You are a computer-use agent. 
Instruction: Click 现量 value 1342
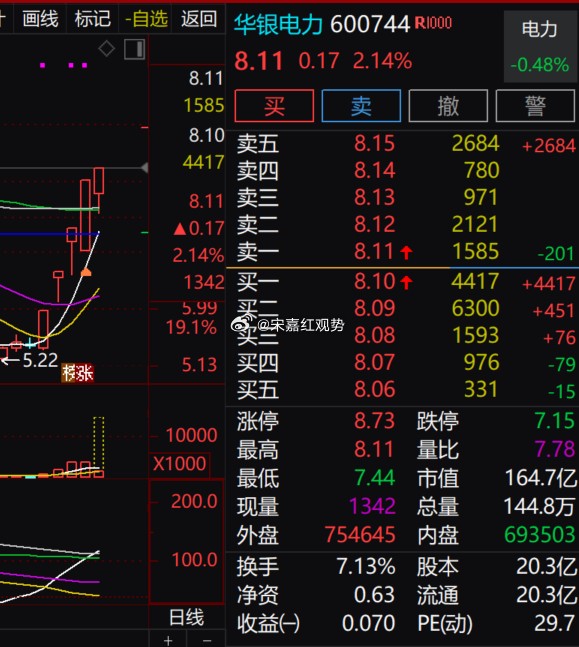click(372, 506)
